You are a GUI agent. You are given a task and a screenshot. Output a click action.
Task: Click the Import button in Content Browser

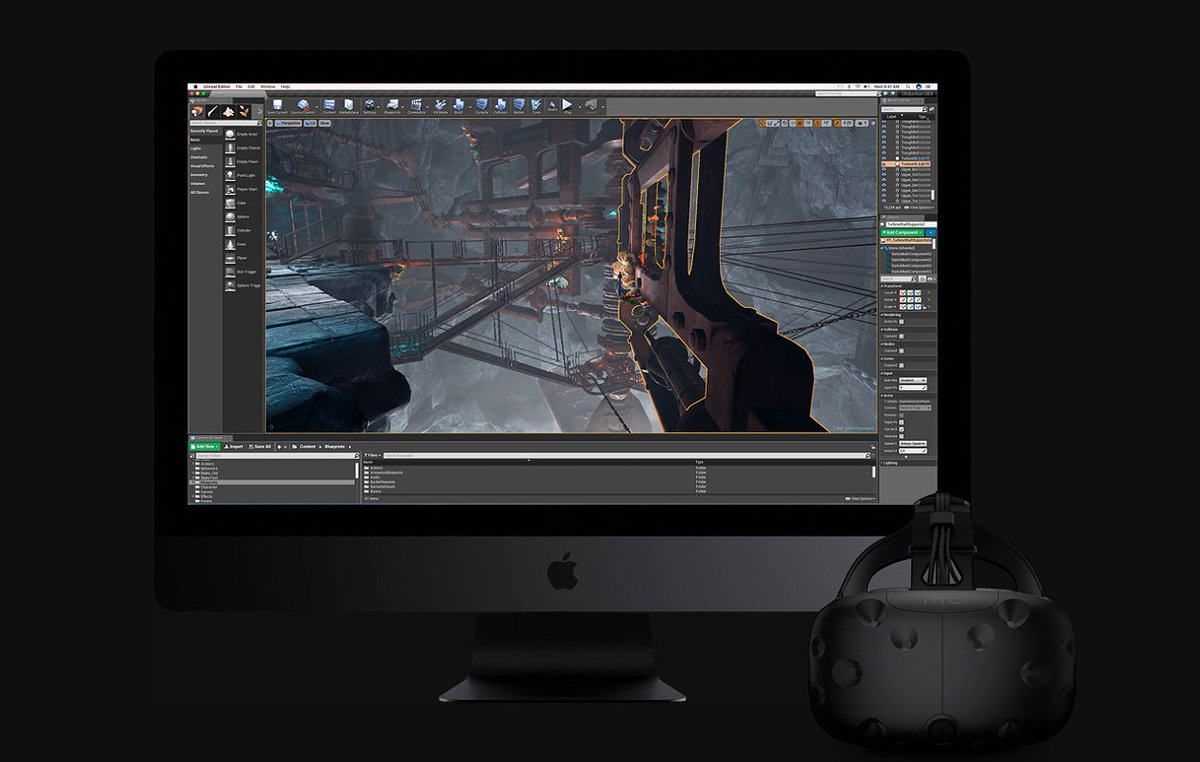(234, 446)
